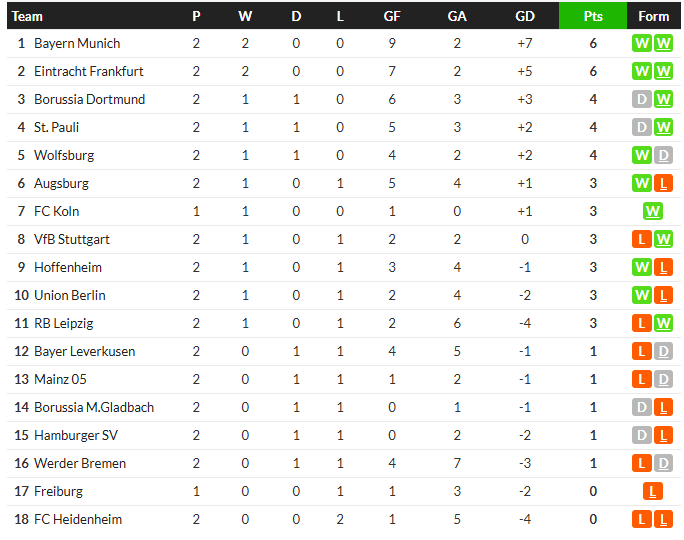The height and width of the screenshot is (540, 684).
Task: Sort table by GD column header
Action: tap(525, 16)
